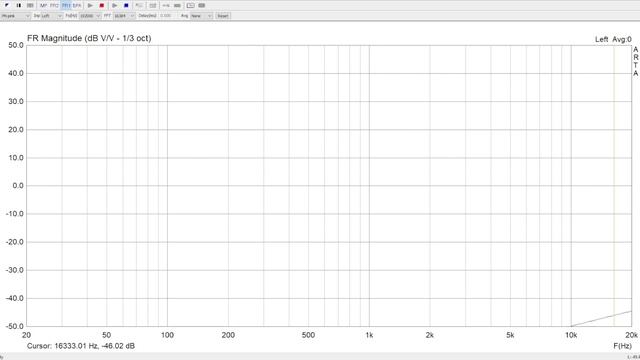
Task: Switch to SPA spectrum analyzer mode
Action: [77, 5]
